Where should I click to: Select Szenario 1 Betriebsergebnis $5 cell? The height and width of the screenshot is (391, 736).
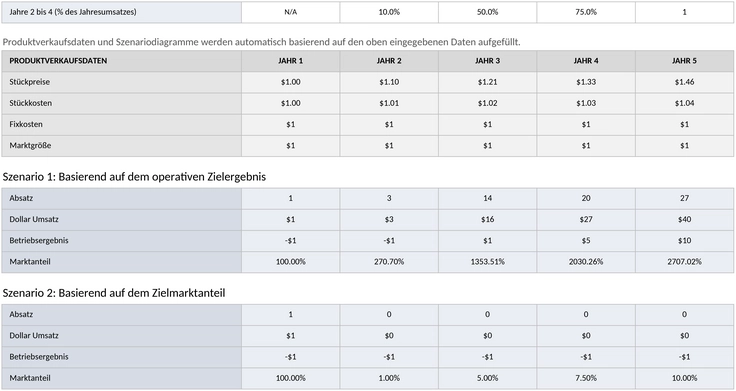click(586, 241)
